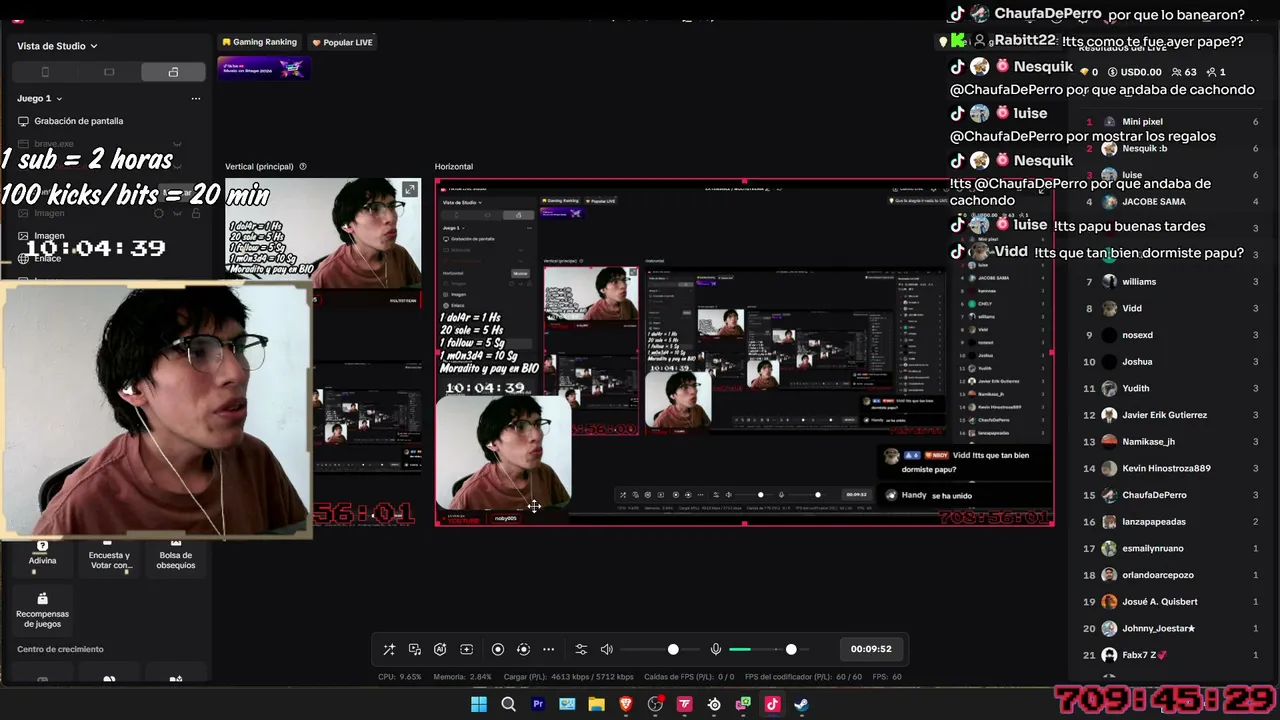Open the Windows Start menu
Screen dimensions: 1280x720
point(479,704)
